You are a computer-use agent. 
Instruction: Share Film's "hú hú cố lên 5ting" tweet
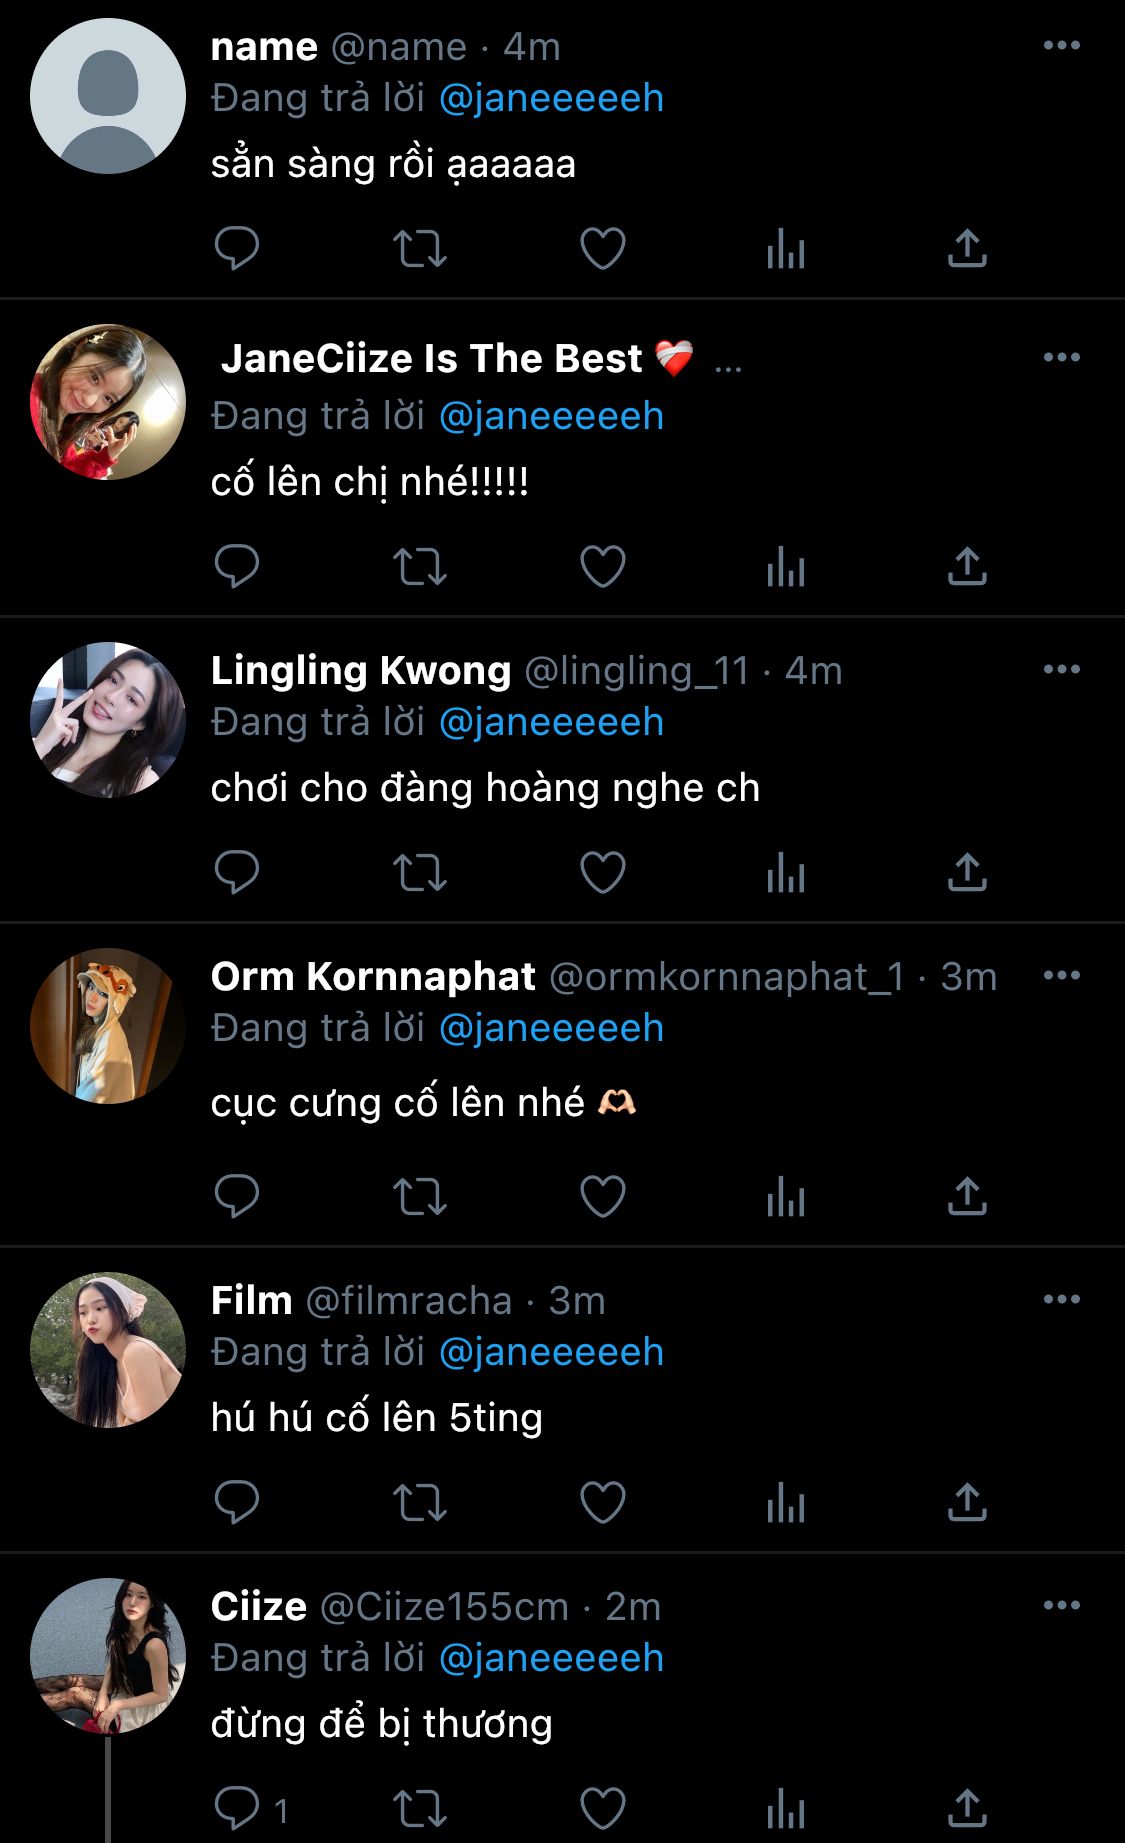click(x=967, y=1503)
